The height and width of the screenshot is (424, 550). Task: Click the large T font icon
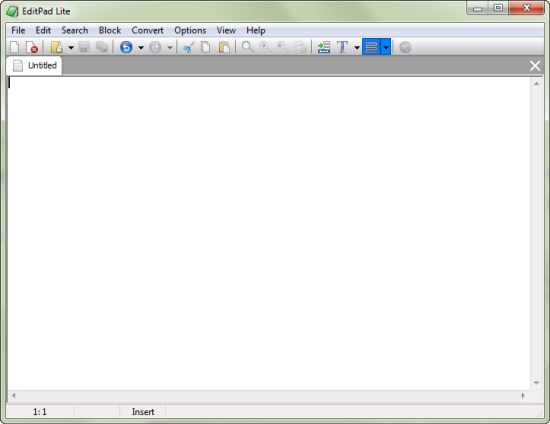[x=342, y=47]
